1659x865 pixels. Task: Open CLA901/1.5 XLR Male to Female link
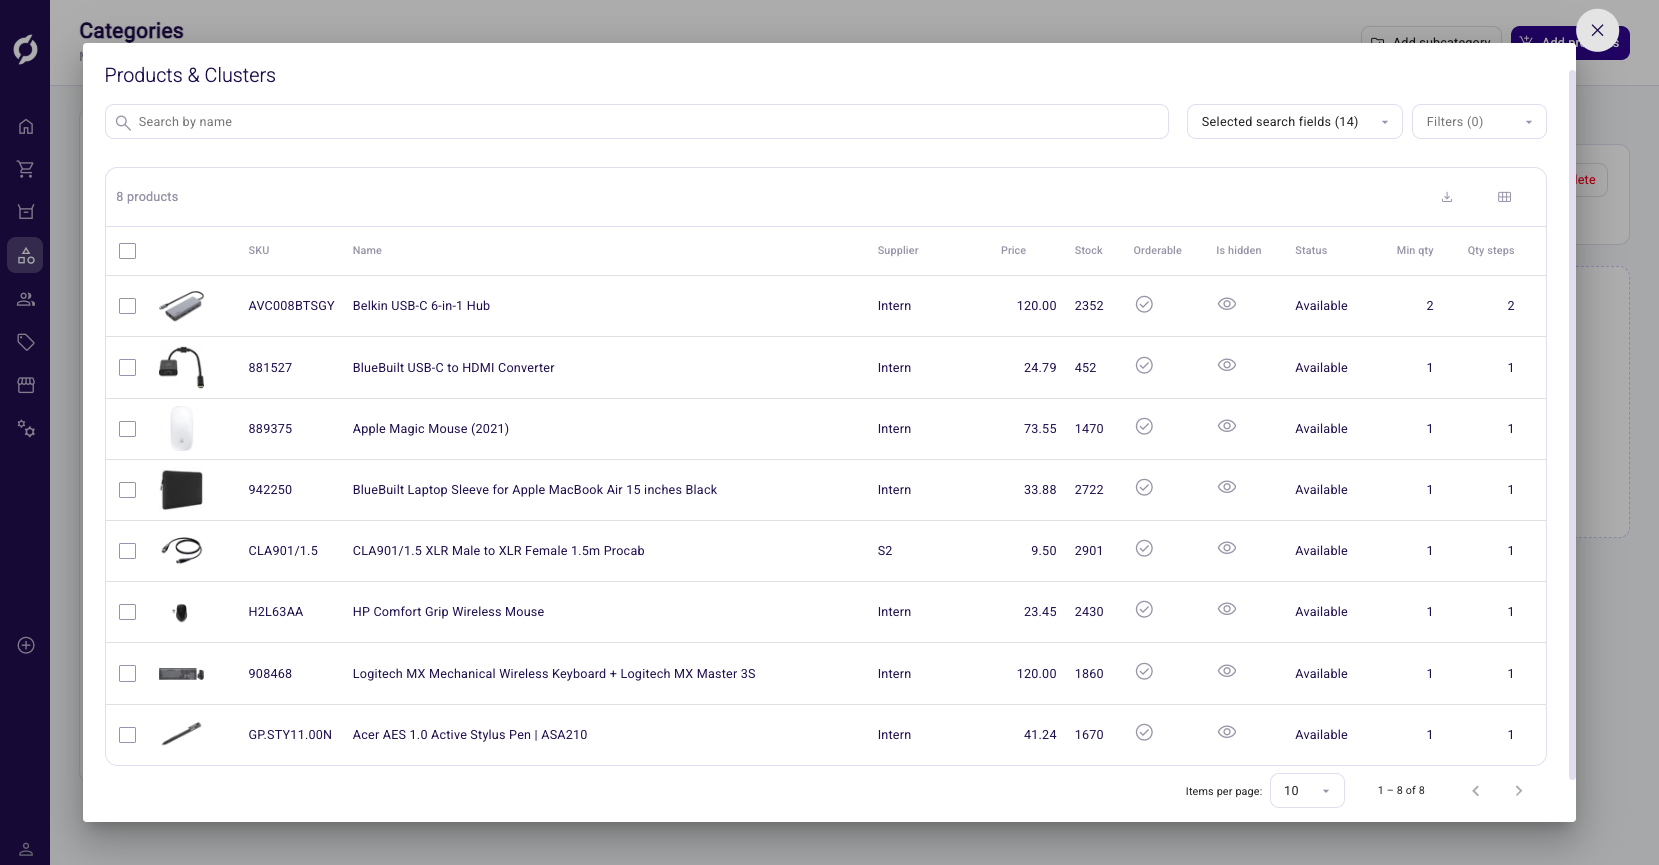[x=498, y=551]
